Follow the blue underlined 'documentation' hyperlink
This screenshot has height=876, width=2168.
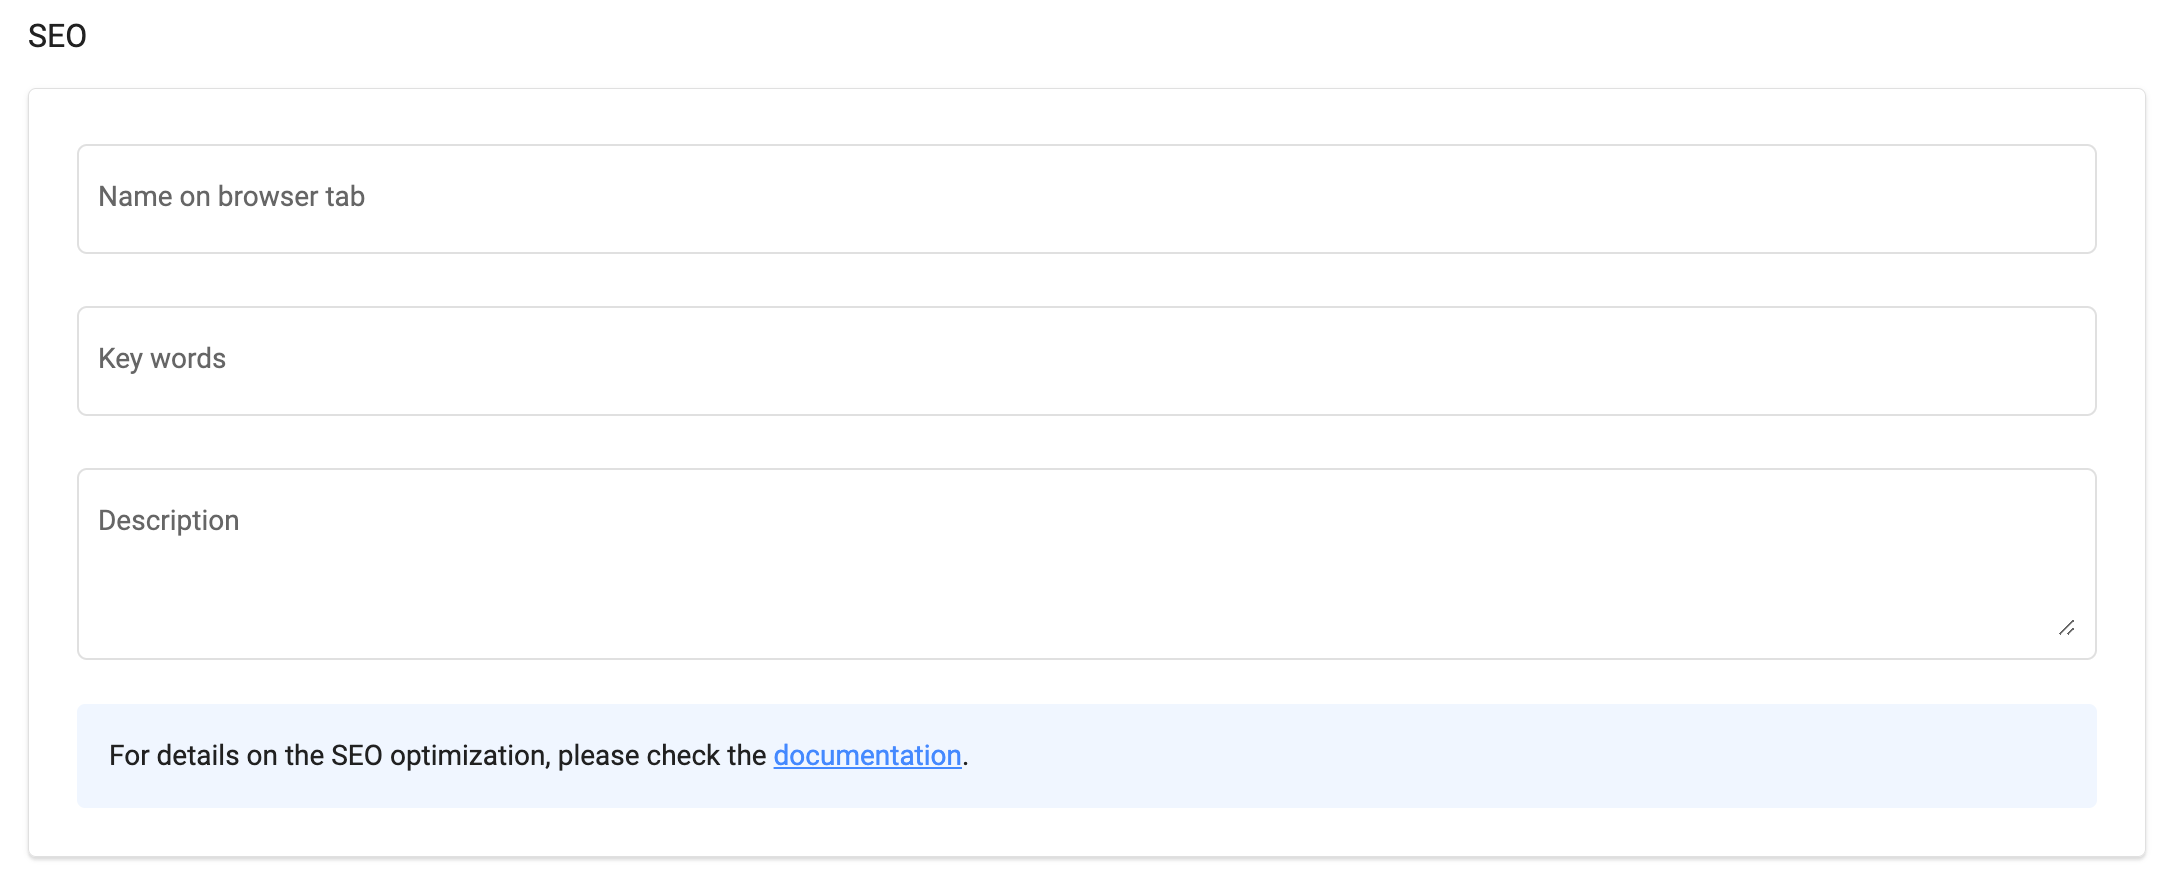coord(867,755)
